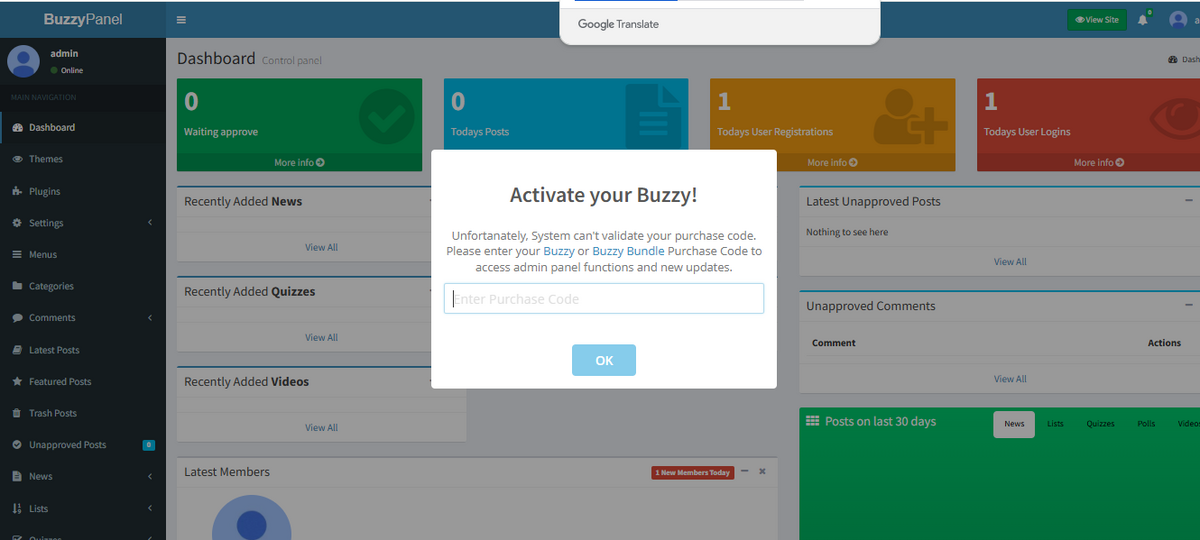Expand the Settings sidebar menu
This screenshot has height=540, width=1200.
[83, 223]
